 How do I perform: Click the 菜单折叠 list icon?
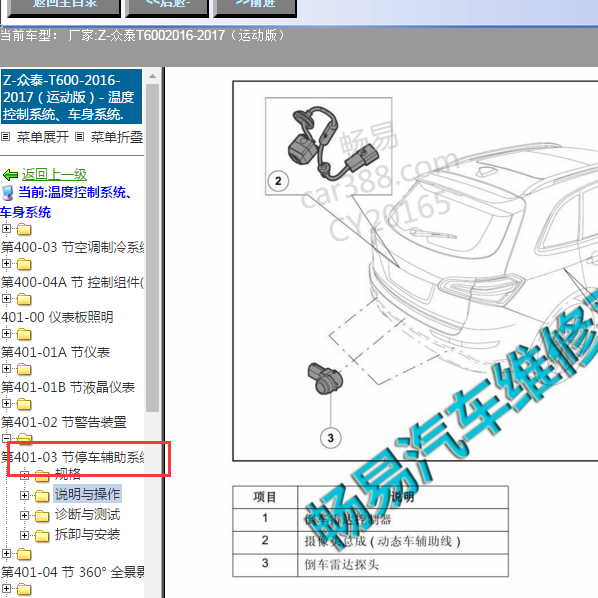coord(79,137)
